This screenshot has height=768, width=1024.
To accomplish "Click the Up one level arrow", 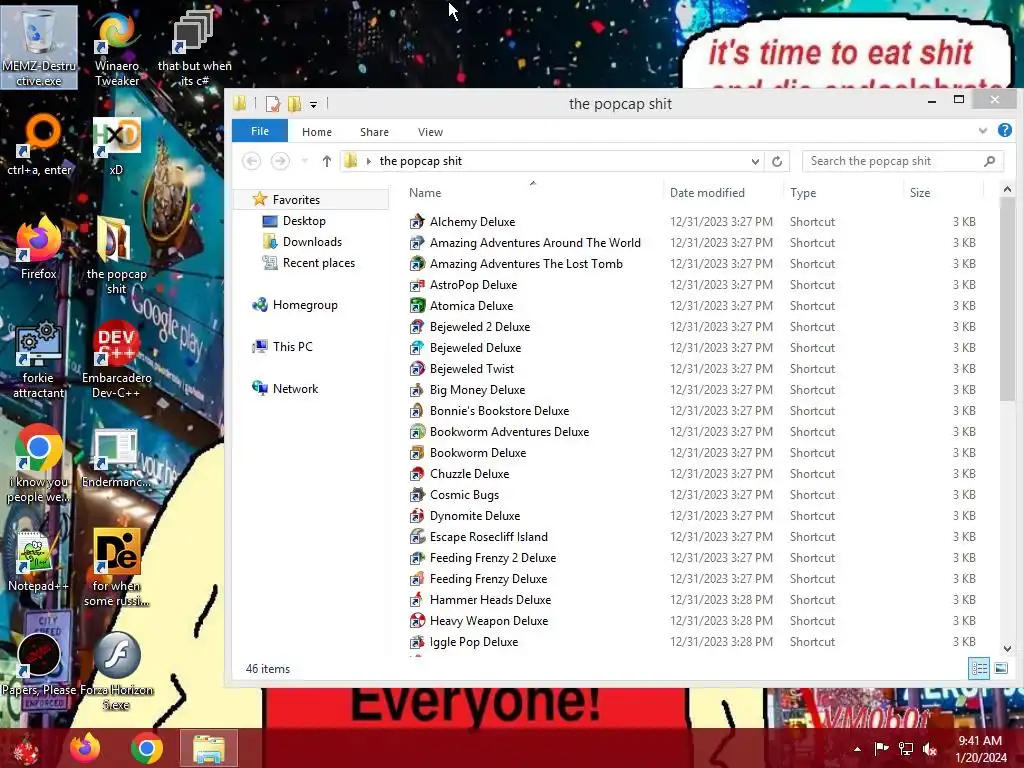I will (327, 161).
